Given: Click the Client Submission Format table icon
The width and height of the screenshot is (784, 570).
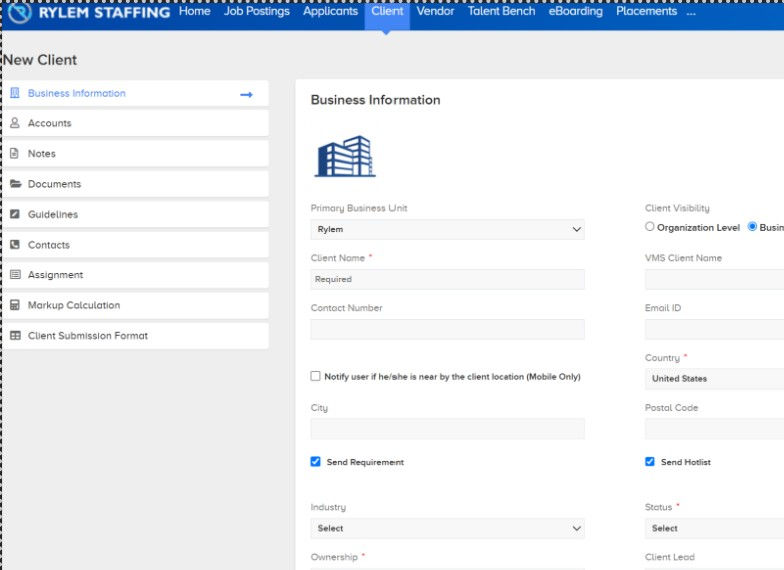Looking at the screenshot, I should coord(16,336).
